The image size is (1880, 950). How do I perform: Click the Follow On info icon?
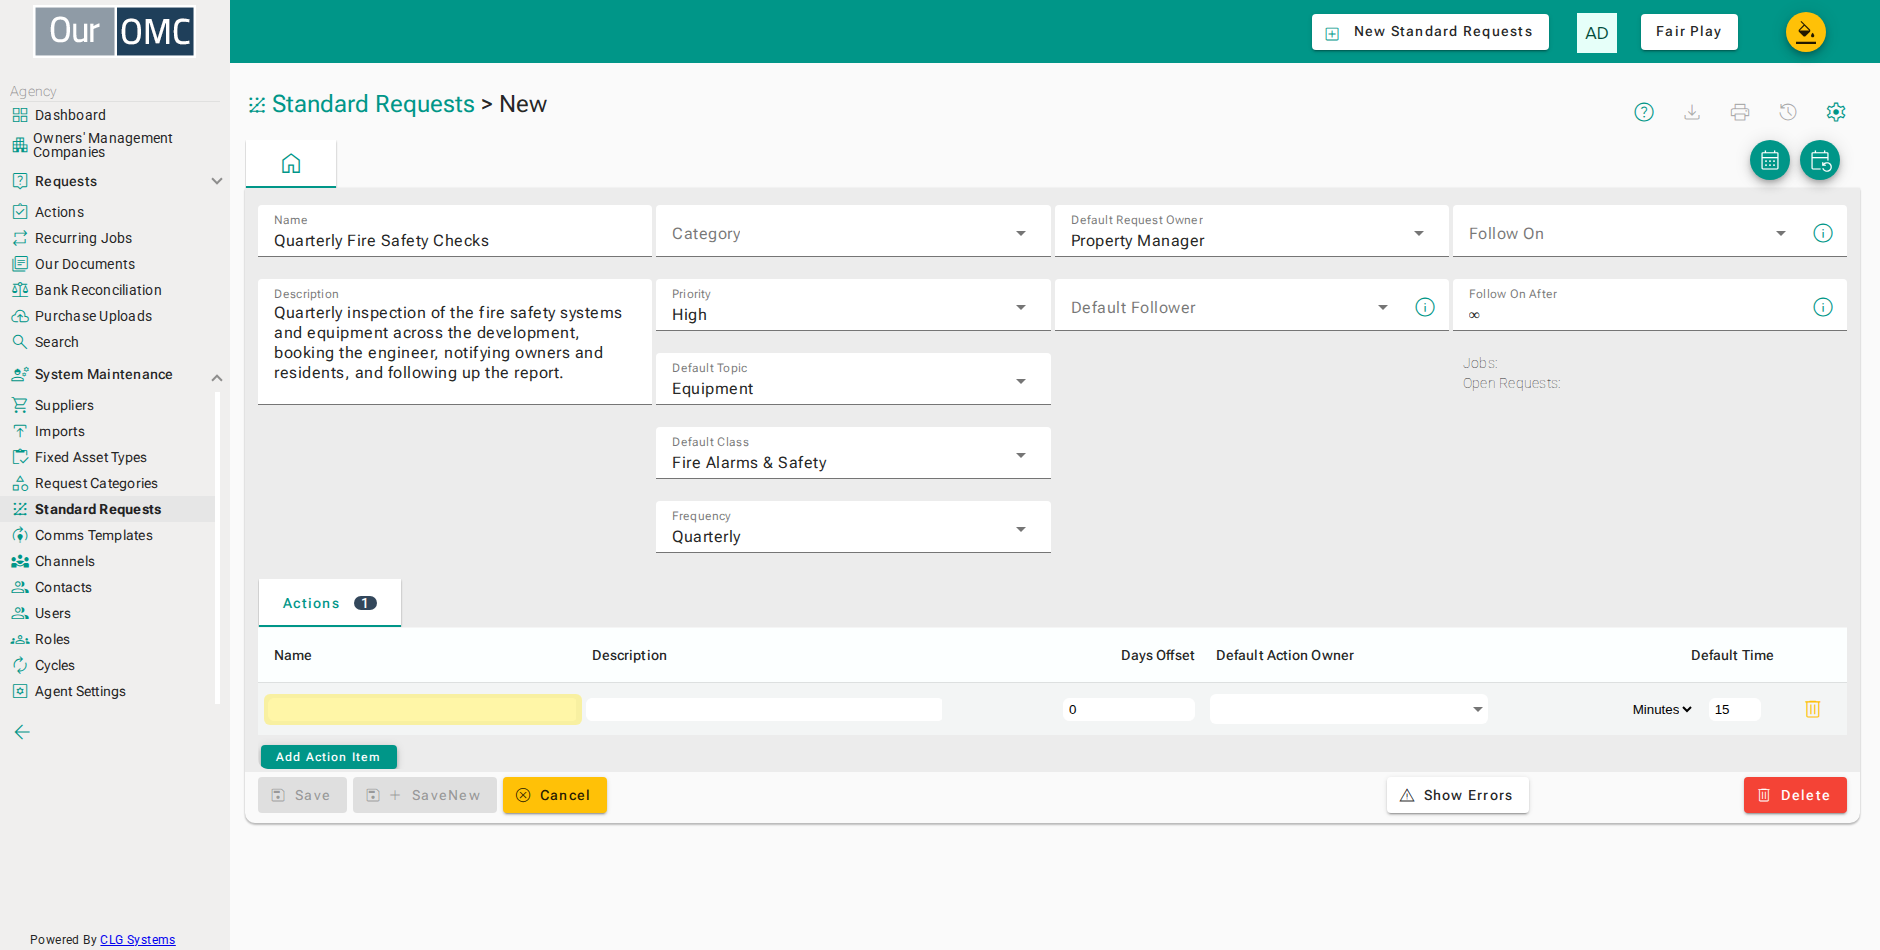pyautogui.click(x=1823, y=233)
